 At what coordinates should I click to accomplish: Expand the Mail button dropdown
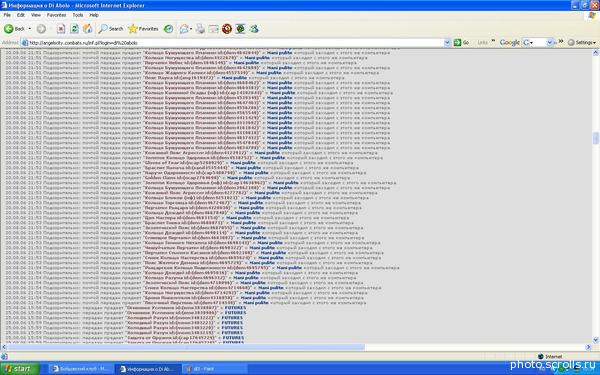pyautogui.click(x=191, y=29)
